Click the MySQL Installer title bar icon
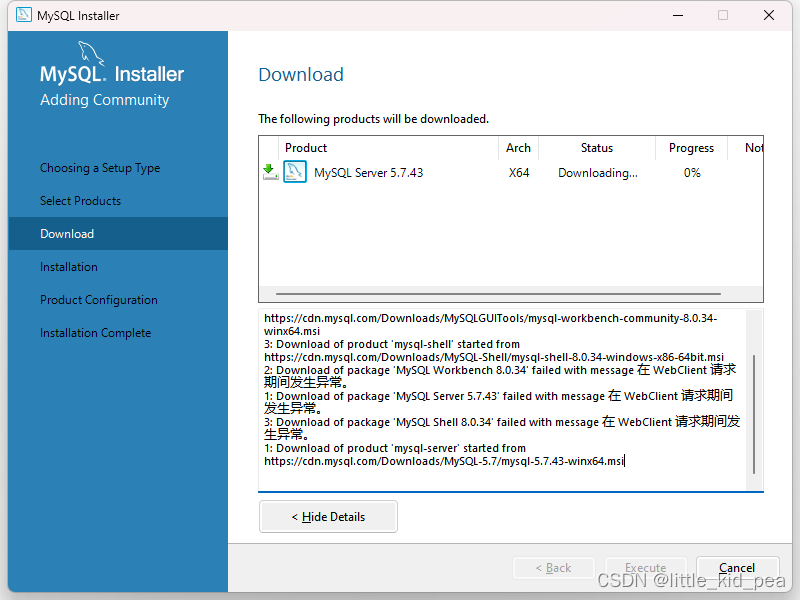The width and height of the screenshot is (800, 600). click(23, 15)
